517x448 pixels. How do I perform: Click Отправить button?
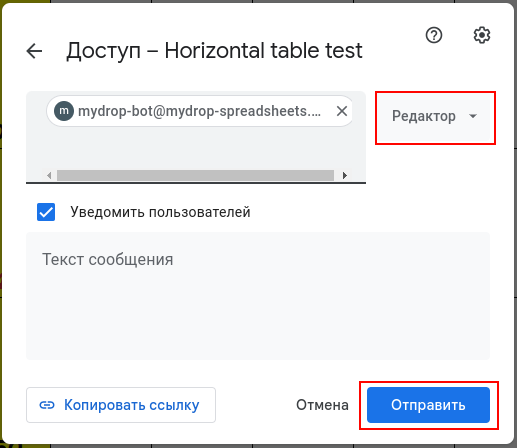click(428, 405)
